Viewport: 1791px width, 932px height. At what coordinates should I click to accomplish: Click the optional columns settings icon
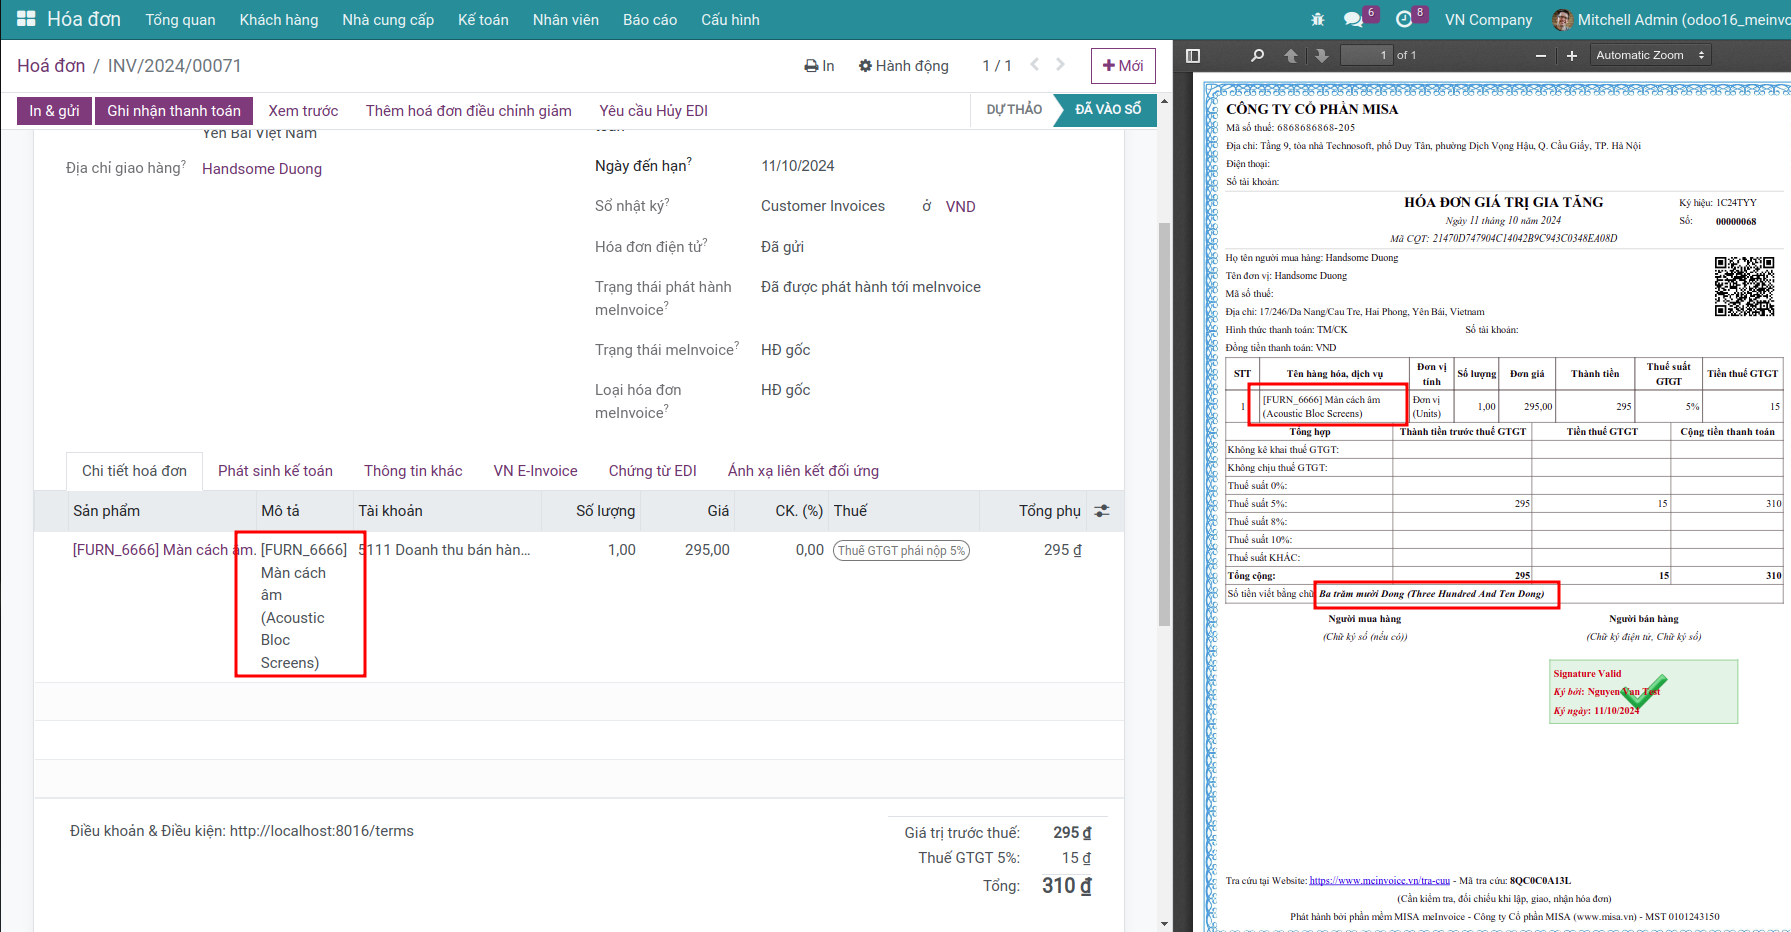tap(1102, 511)
